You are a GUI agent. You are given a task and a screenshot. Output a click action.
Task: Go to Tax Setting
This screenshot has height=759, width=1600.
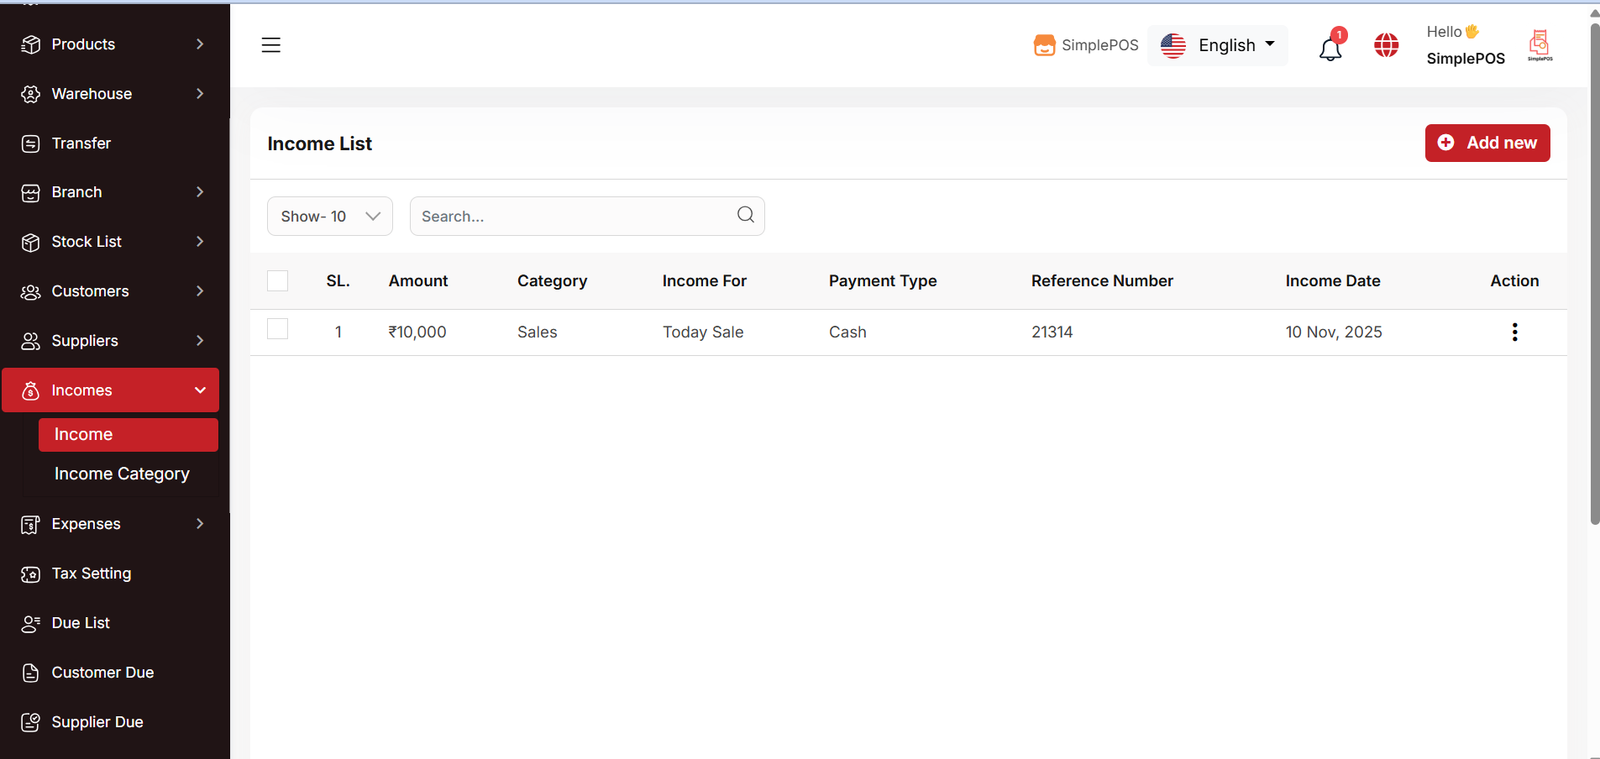click(91, 573)
